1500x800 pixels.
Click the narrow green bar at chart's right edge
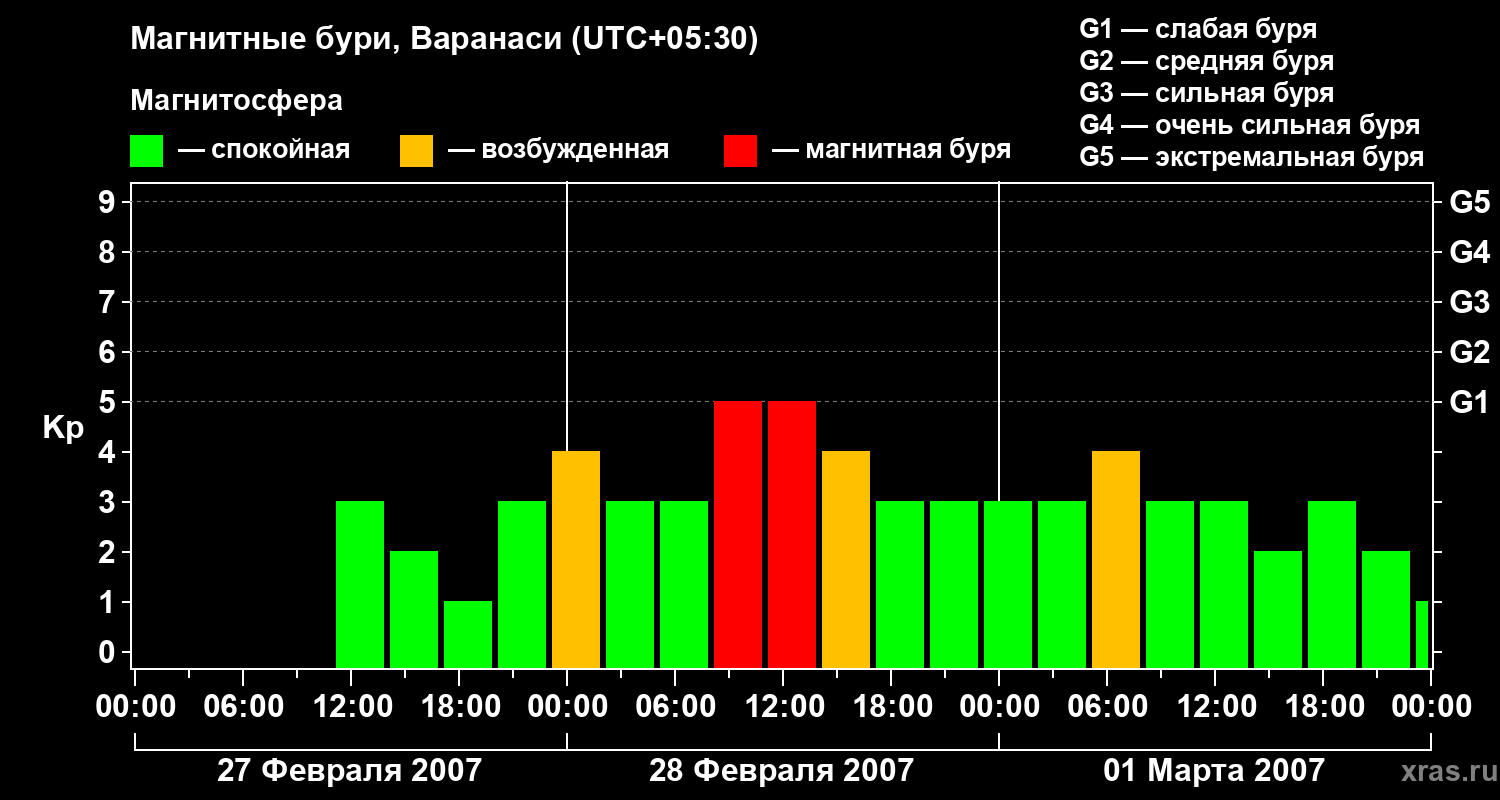point(1422,635)
